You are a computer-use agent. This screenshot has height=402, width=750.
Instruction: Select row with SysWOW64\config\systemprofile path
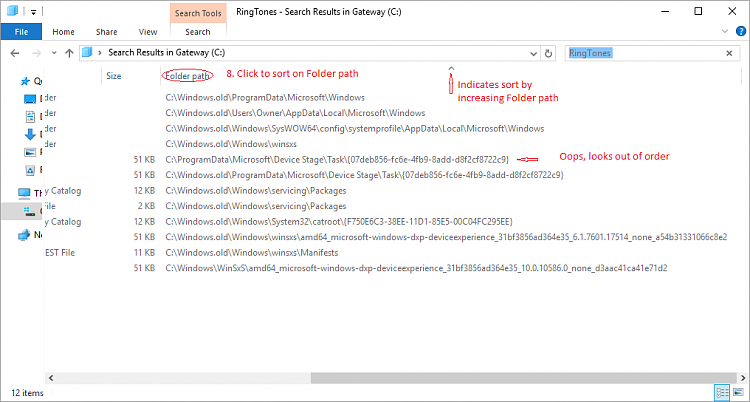390,128
